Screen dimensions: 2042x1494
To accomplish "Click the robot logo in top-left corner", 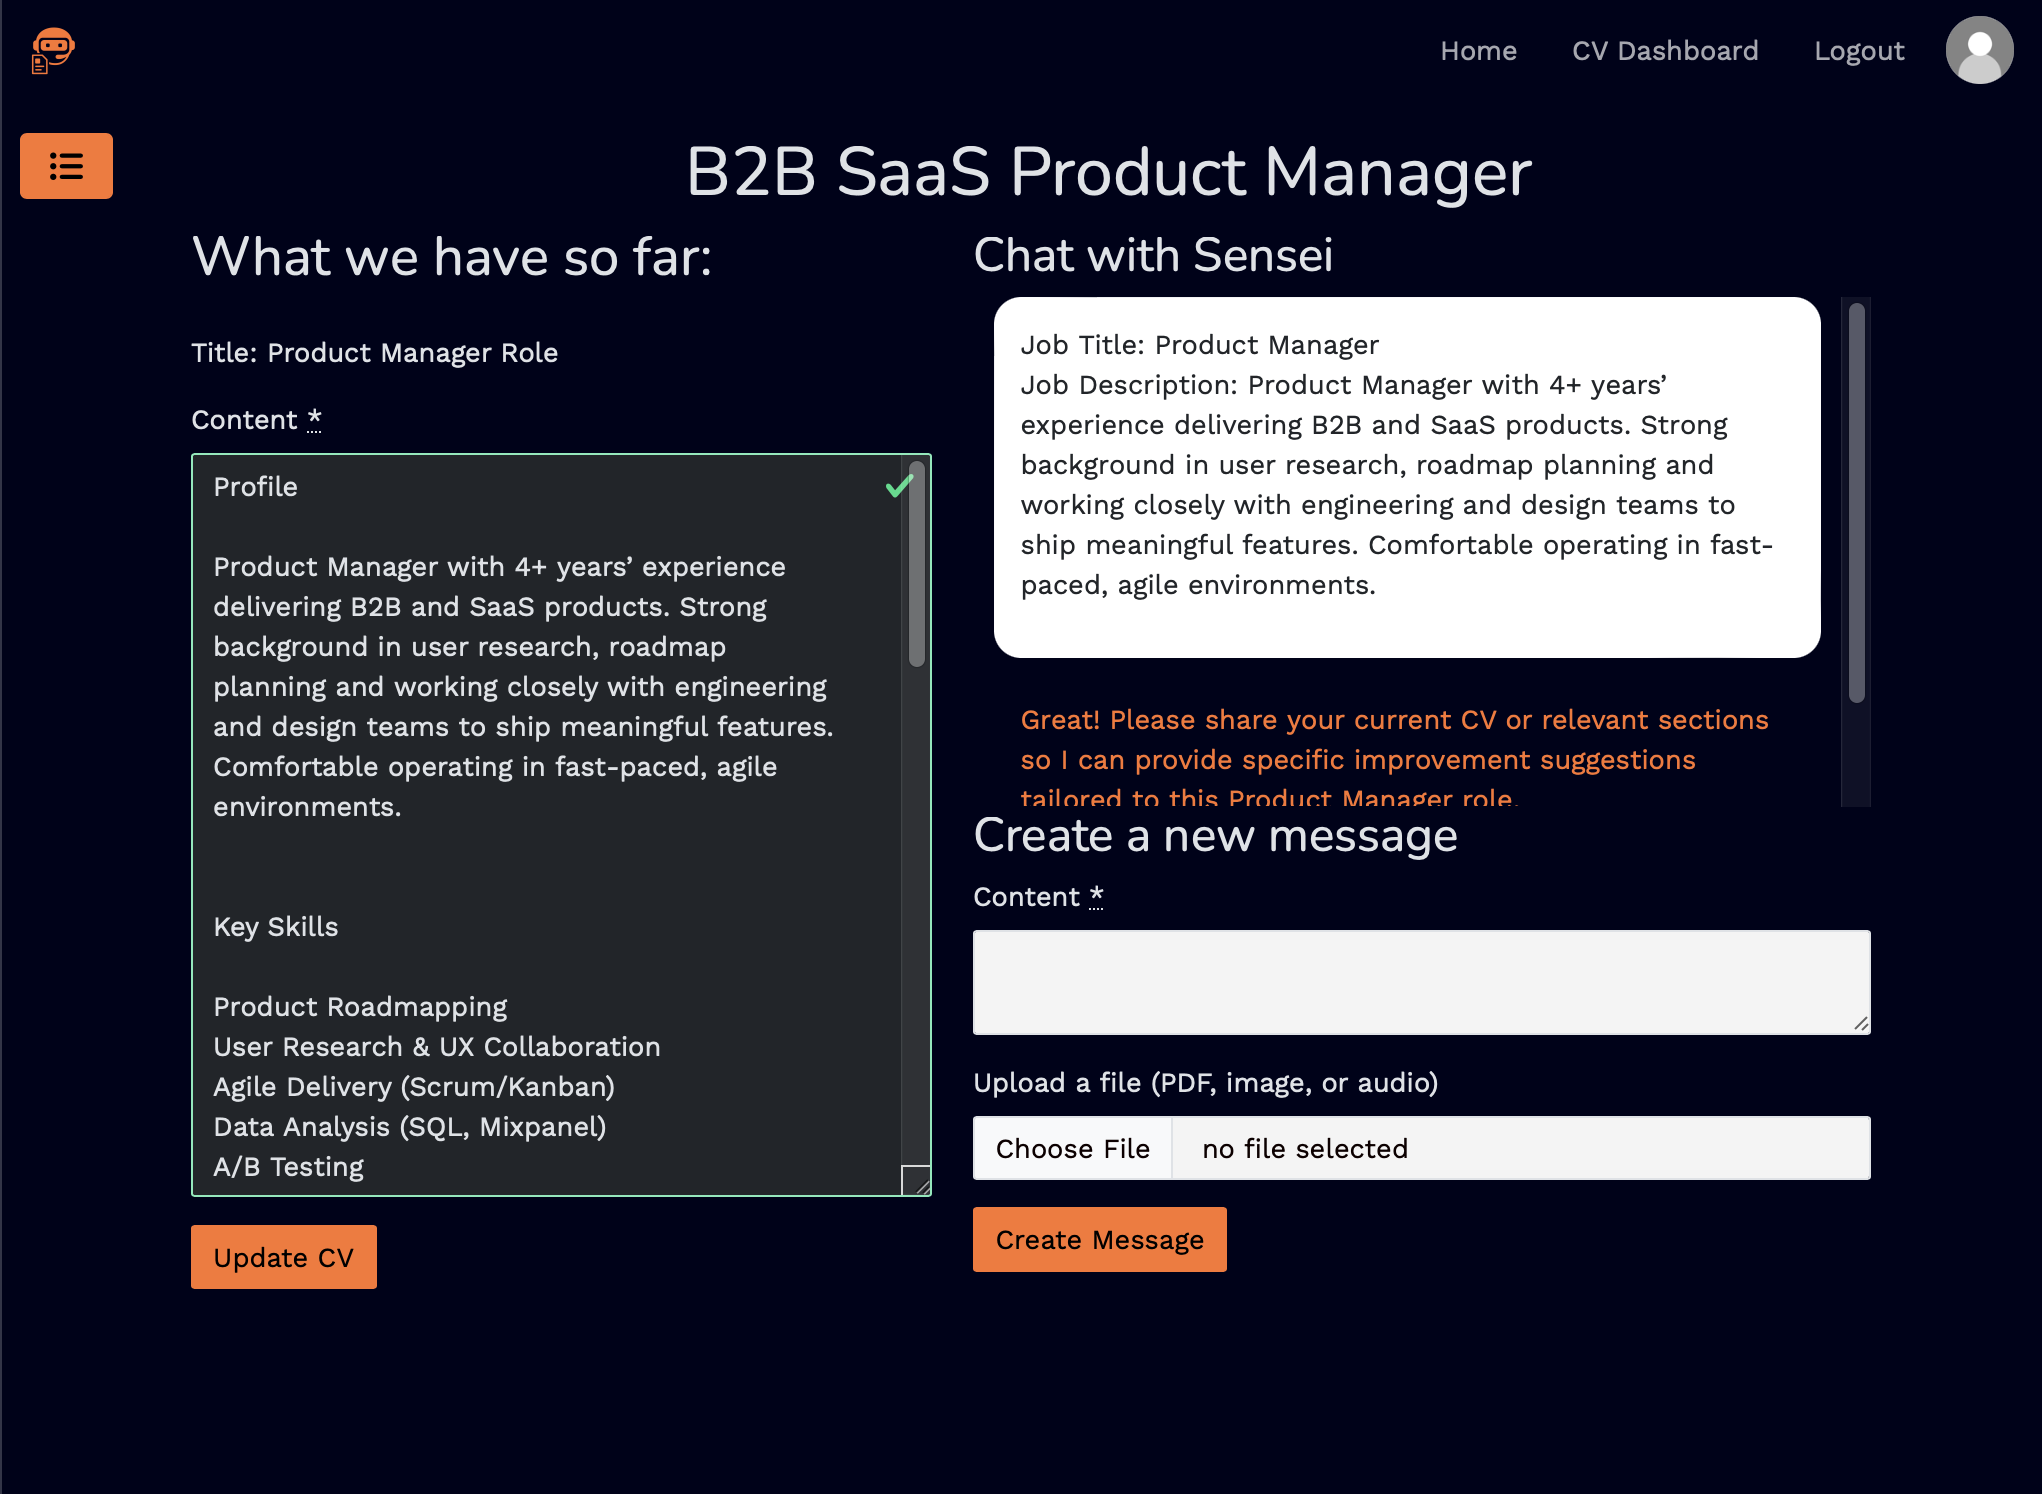I will coord(53,50).
